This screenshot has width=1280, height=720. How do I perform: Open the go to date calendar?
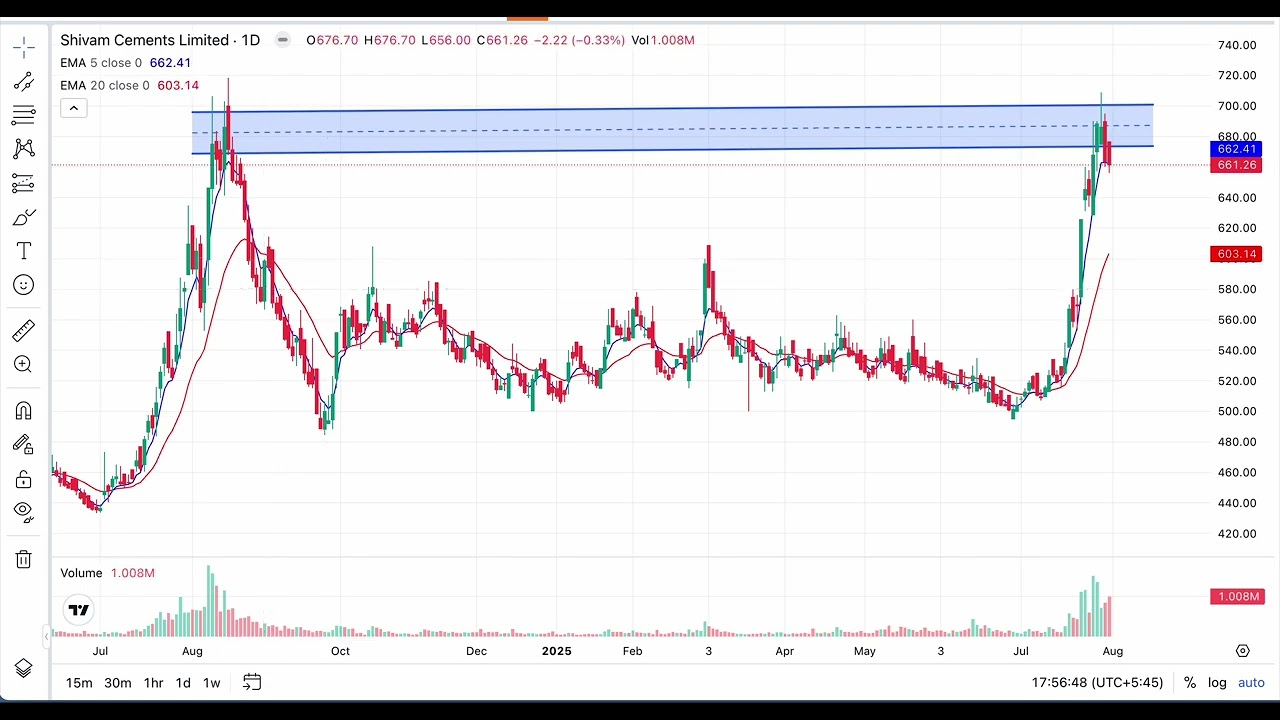tap(252, 682)
